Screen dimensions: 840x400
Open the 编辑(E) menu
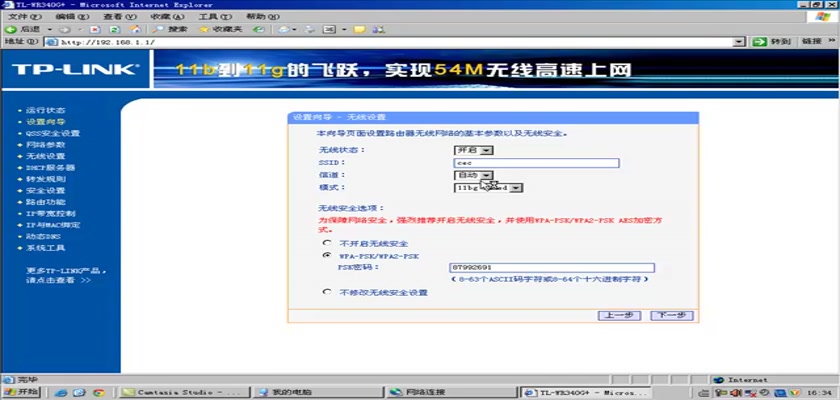(x=72, y=17)
